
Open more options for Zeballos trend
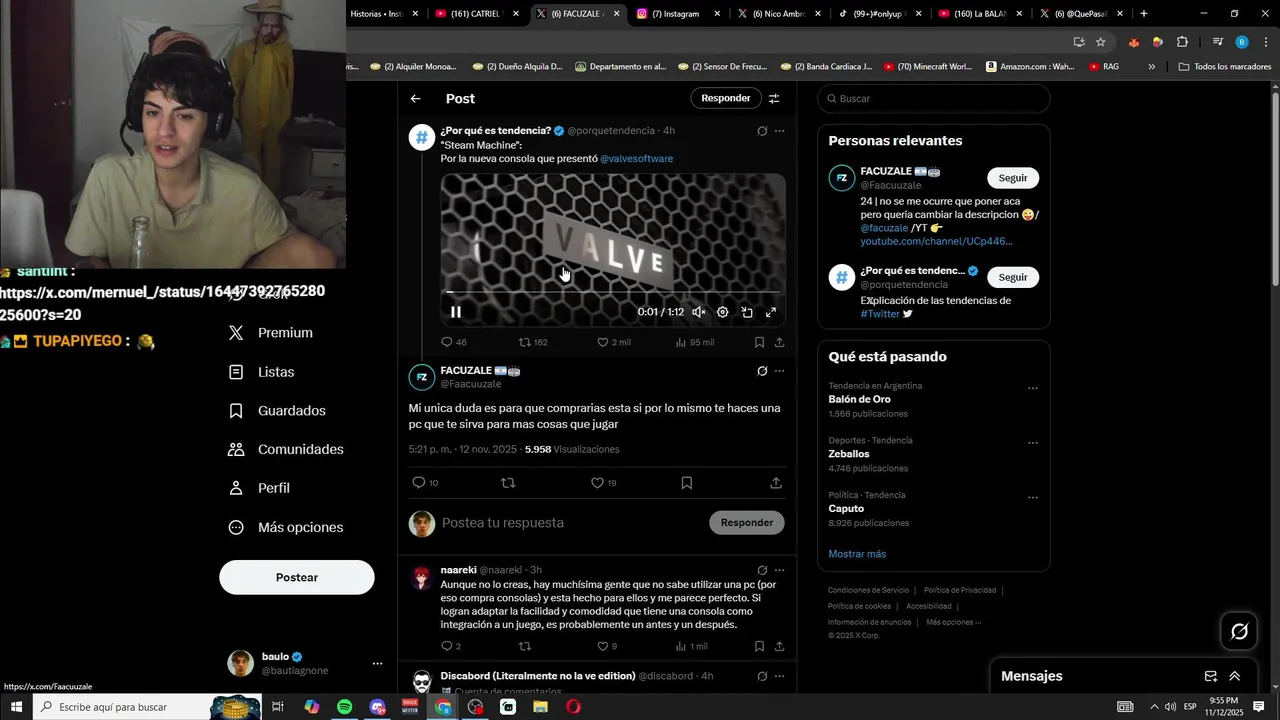[1033, 443]
